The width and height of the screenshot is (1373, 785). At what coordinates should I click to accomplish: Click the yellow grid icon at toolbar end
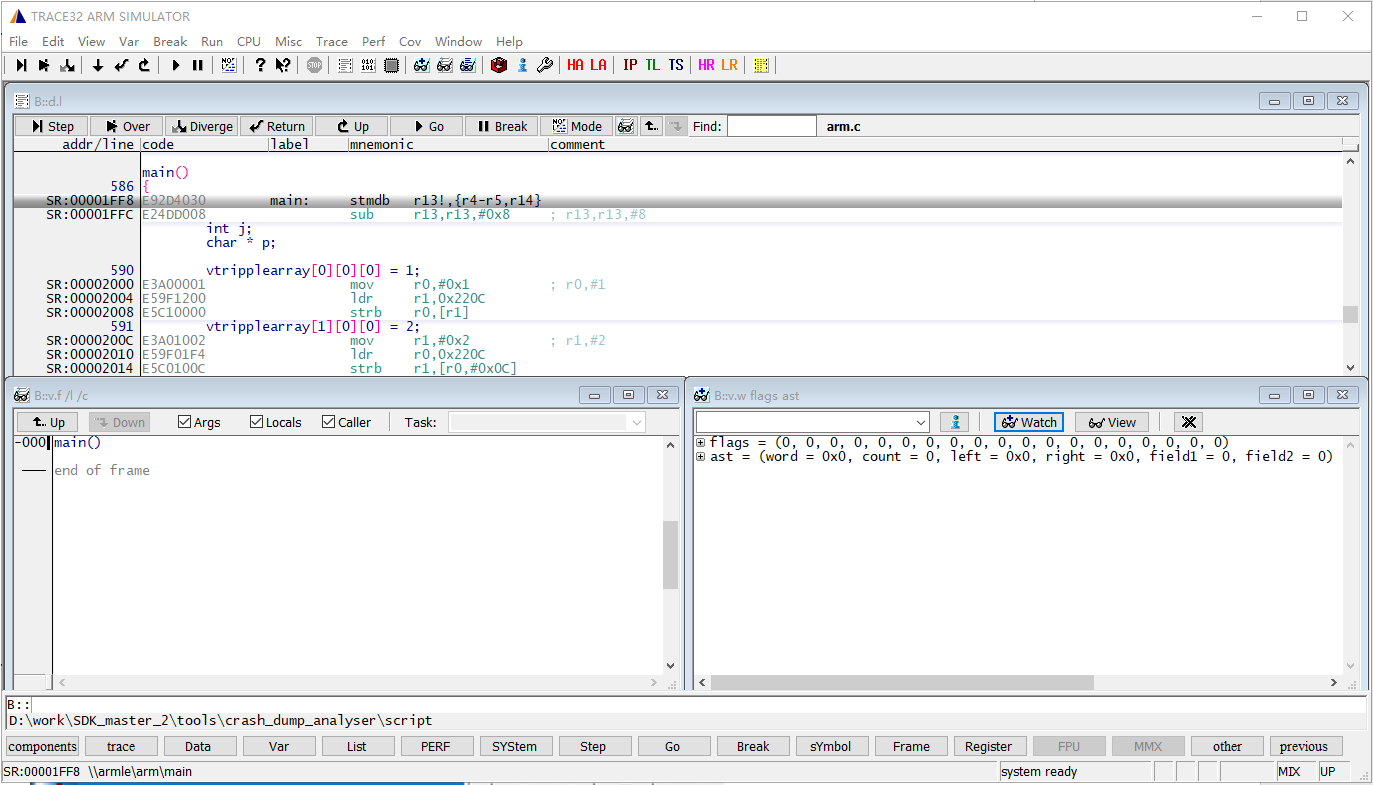pyautogui.click(x=762, y=65)
